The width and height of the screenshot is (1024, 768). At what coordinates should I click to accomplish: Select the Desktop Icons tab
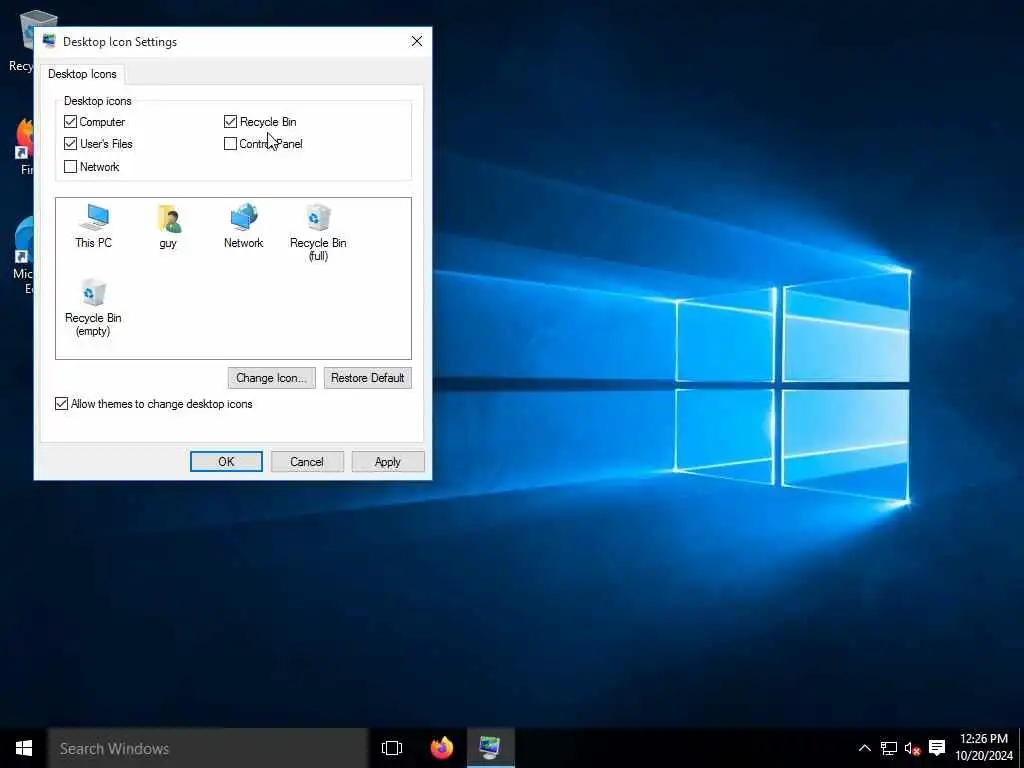(x=82, y=74)
